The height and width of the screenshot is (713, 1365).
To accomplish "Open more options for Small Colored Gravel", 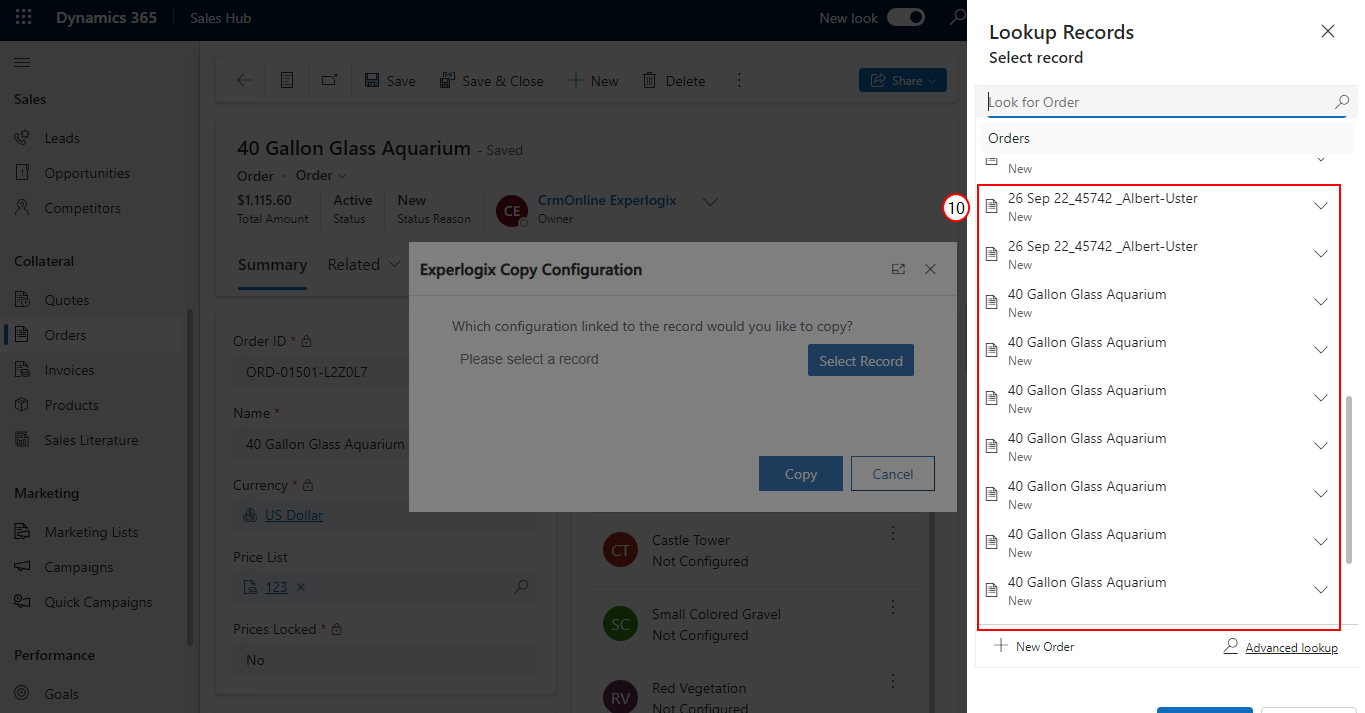I will [x=894, y=607].
